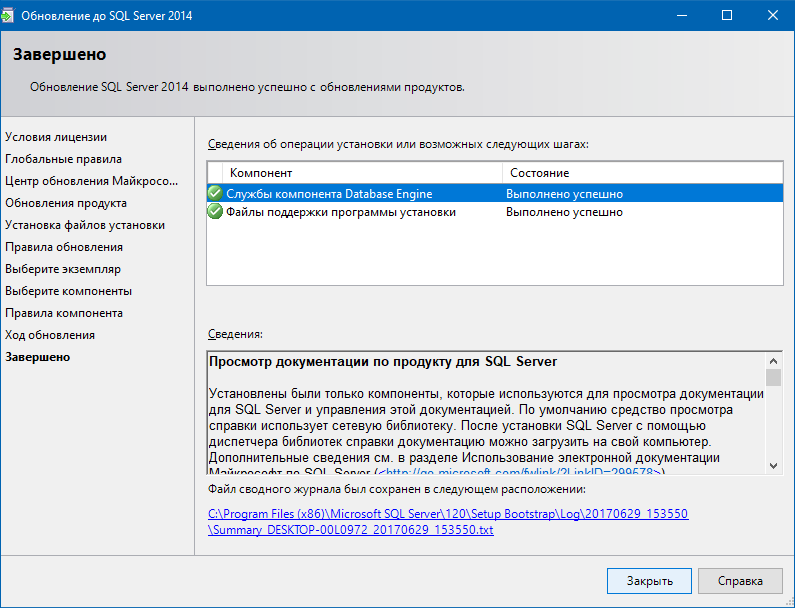Open the Summary_DESKTOP-00L0972 txt link line
This screenshot has height=608, width=795.
(350, 530)
